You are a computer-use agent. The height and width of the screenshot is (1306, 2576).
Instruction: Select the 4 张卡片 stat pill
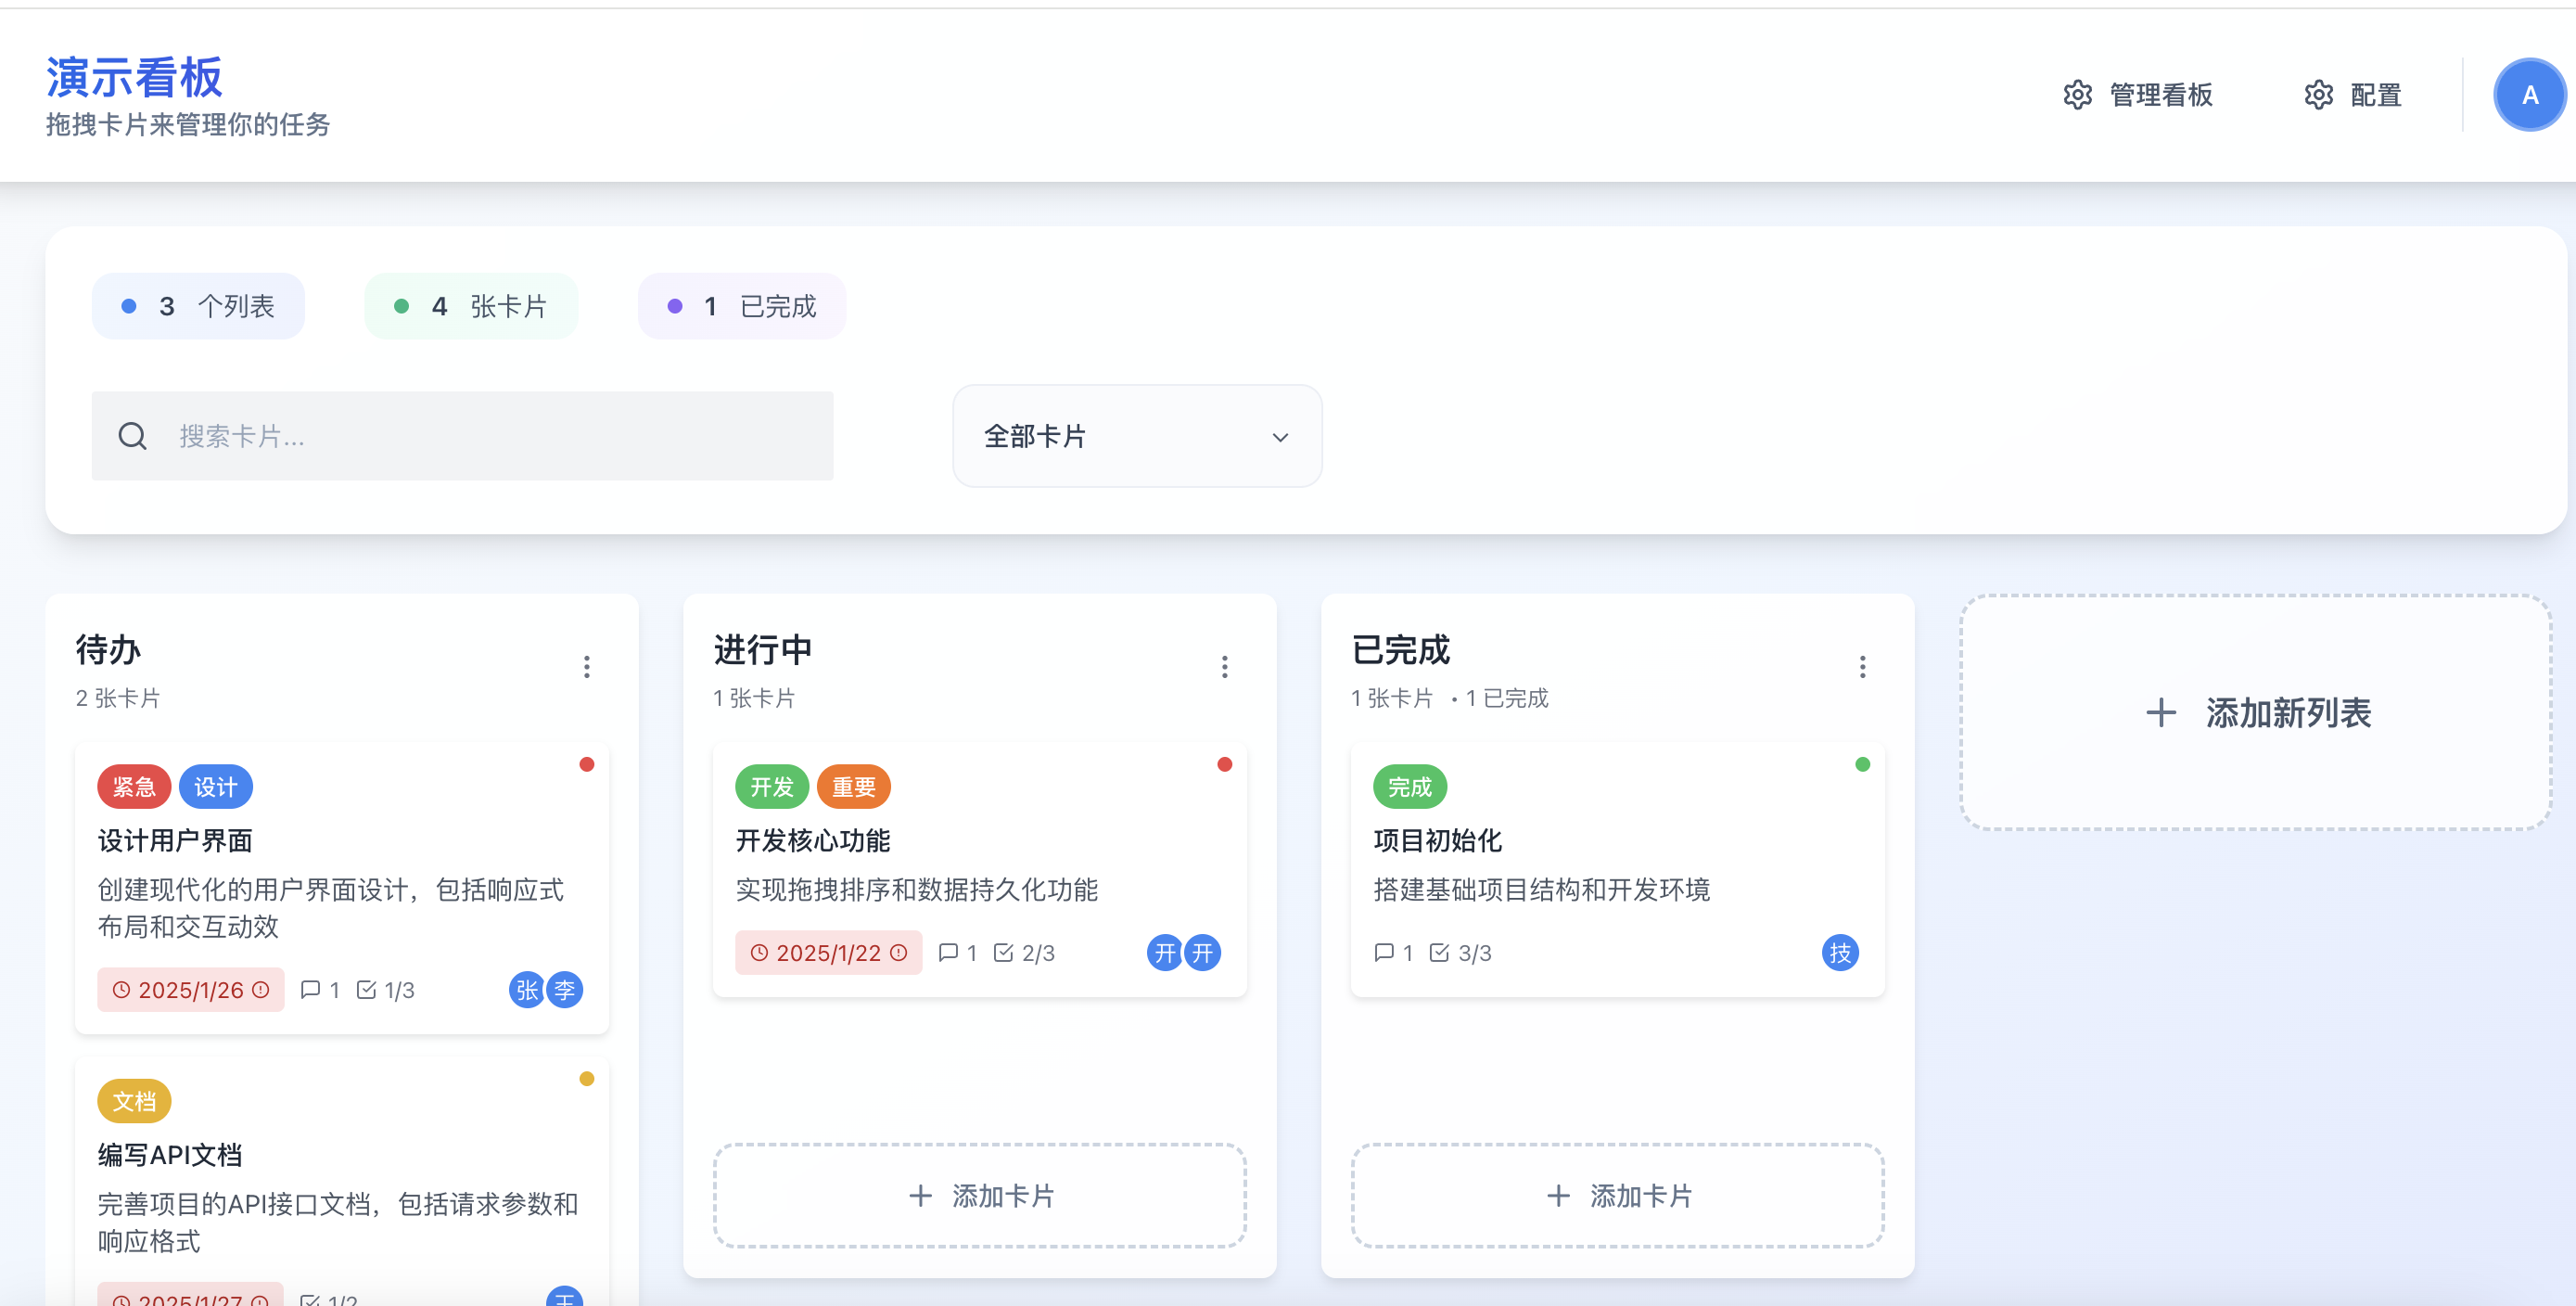click(x=471, y=306)
